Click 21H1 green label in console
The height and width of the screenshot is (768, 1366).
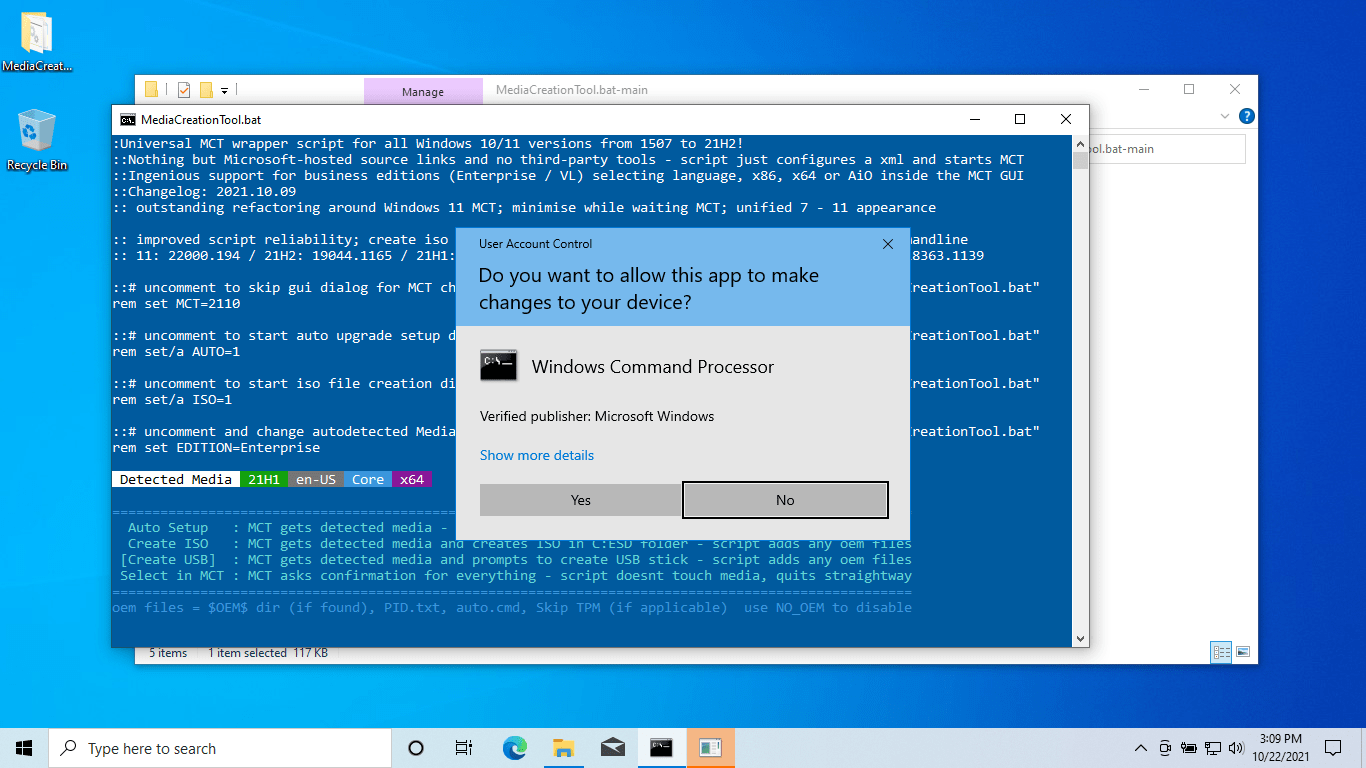(264, 480)
